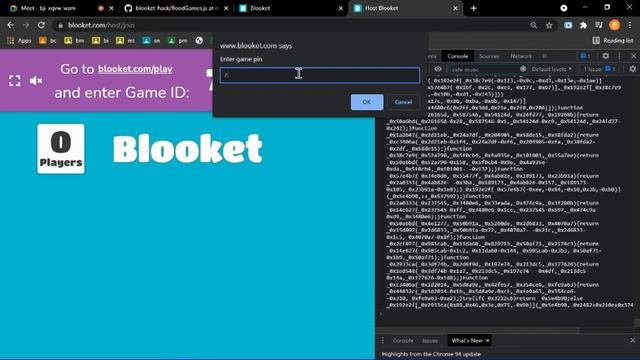Toggle the console live expression eye

(x=438, y=69)
